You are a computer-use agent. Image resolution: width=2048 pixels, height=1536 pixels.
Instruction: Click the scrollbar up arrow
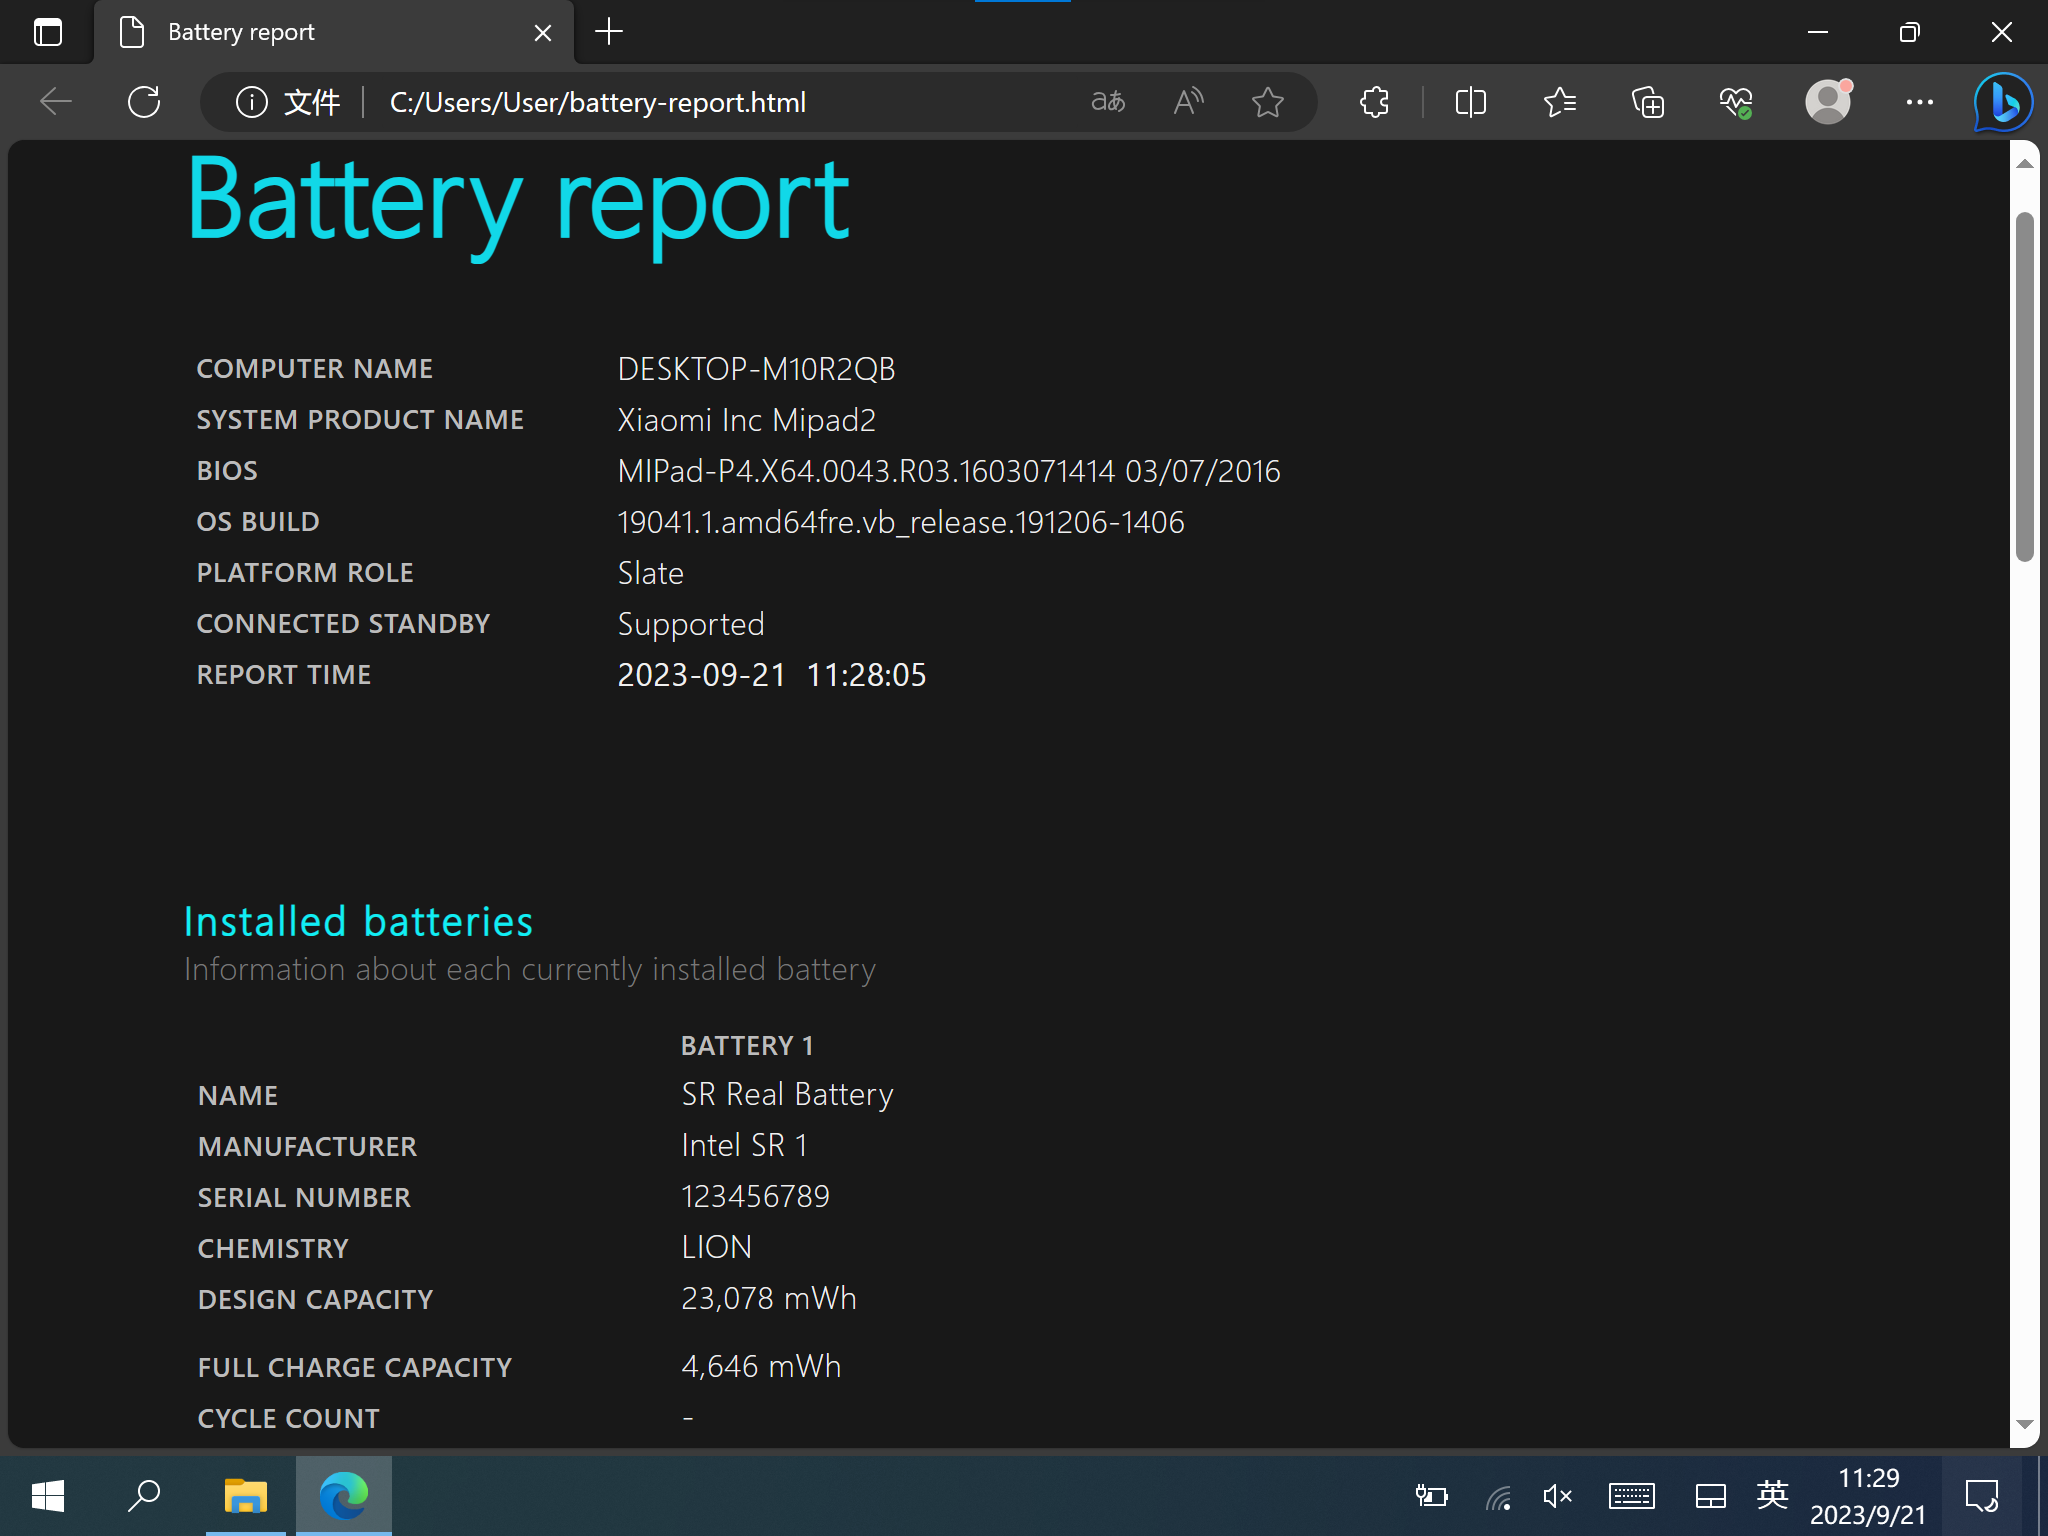click(x=2024, y=163)
